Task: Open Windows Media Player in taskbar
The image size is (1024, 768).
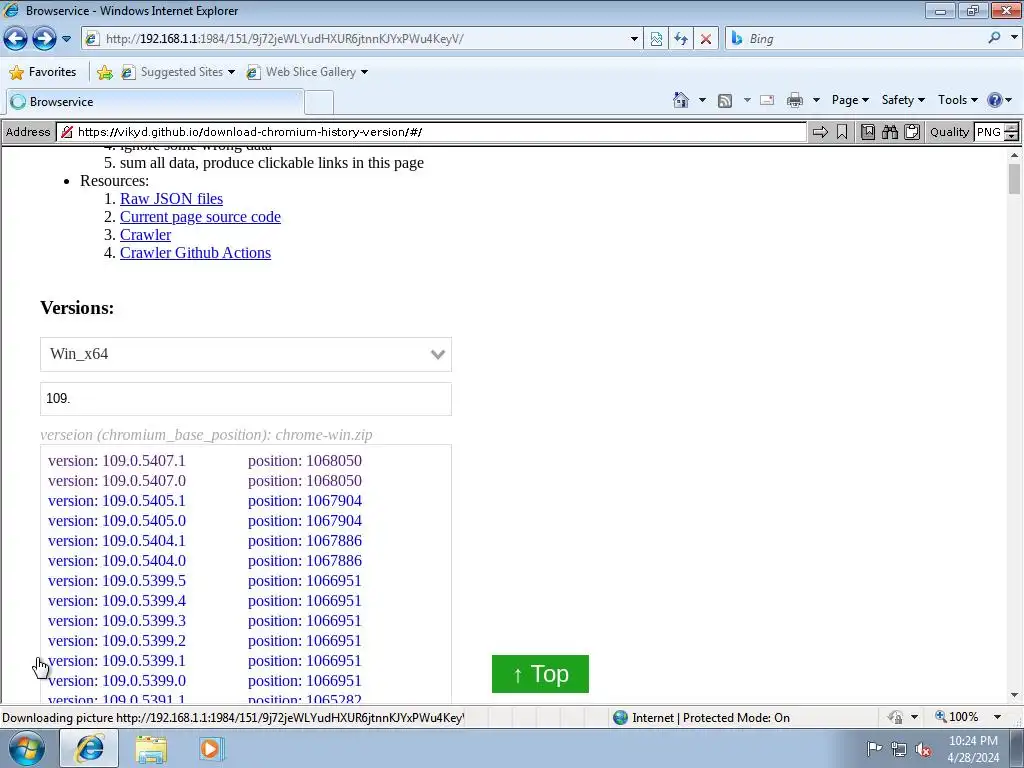Action: pyautogui.click(x=210, y=748)
